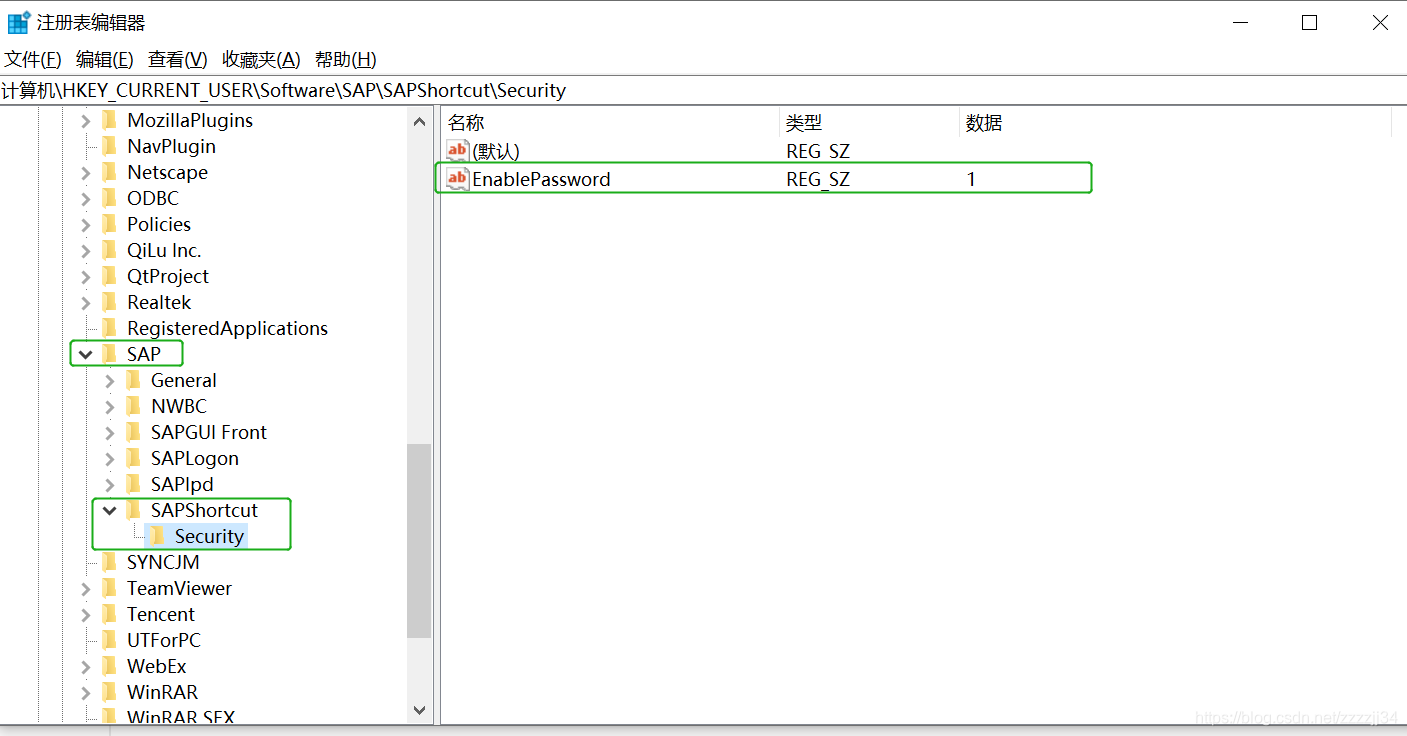Expand the SAPGUI Front subkey
The image size is (1407, 736).
tap(110, 433)
